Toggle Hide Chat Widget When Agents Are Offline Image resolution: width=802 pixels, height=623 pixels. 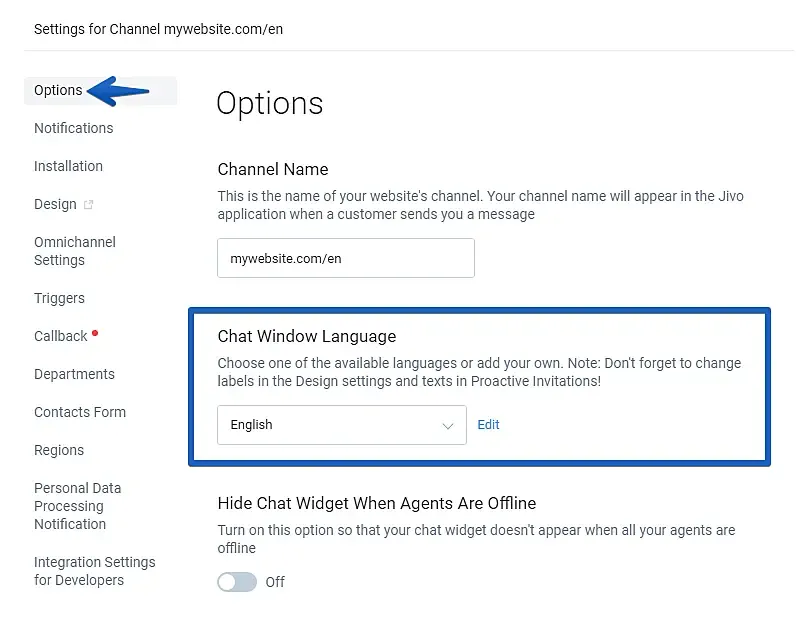tap(237, 582)
